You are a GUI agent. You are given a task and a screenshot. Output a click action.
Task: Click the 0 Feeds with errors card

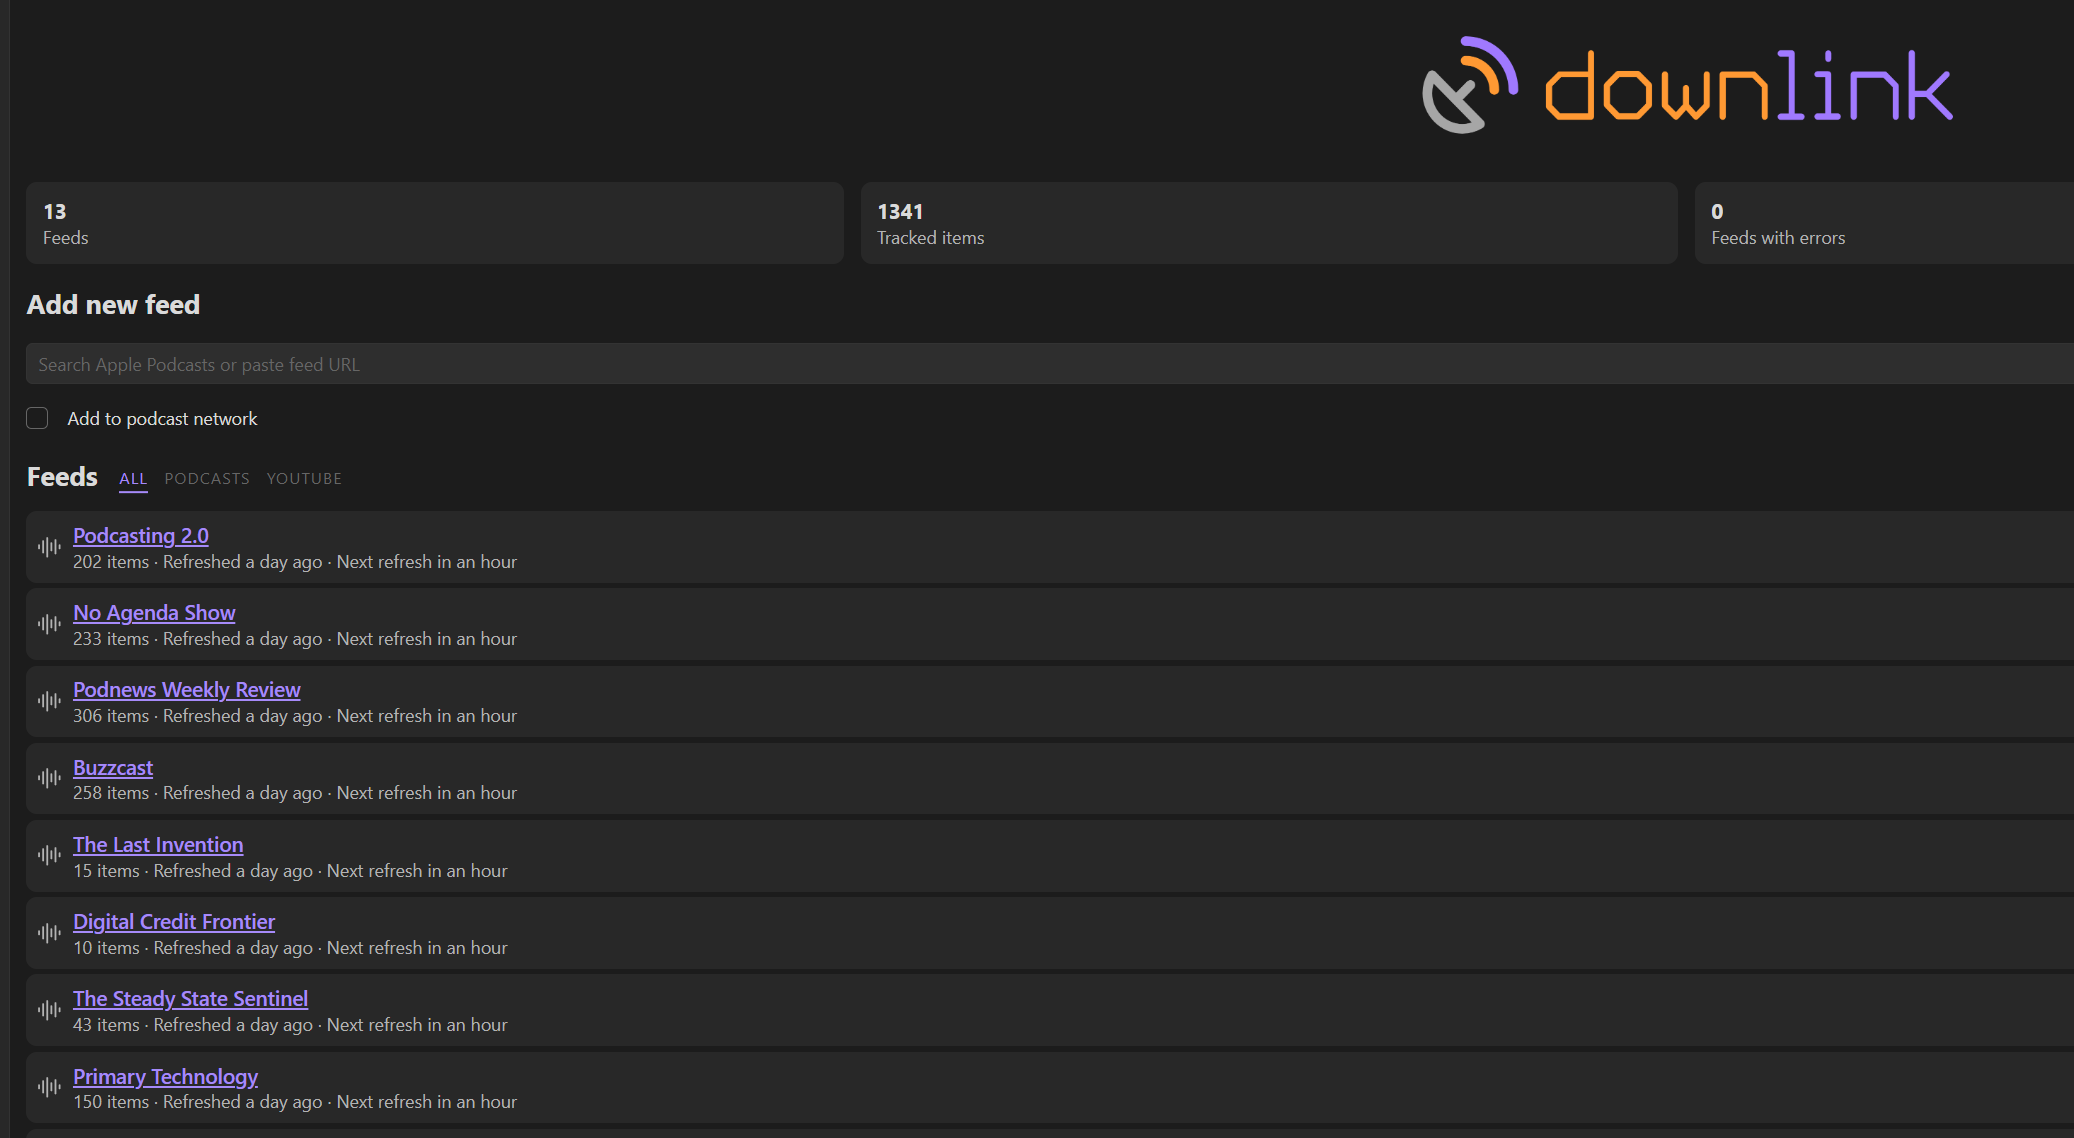coord(1884,223)
